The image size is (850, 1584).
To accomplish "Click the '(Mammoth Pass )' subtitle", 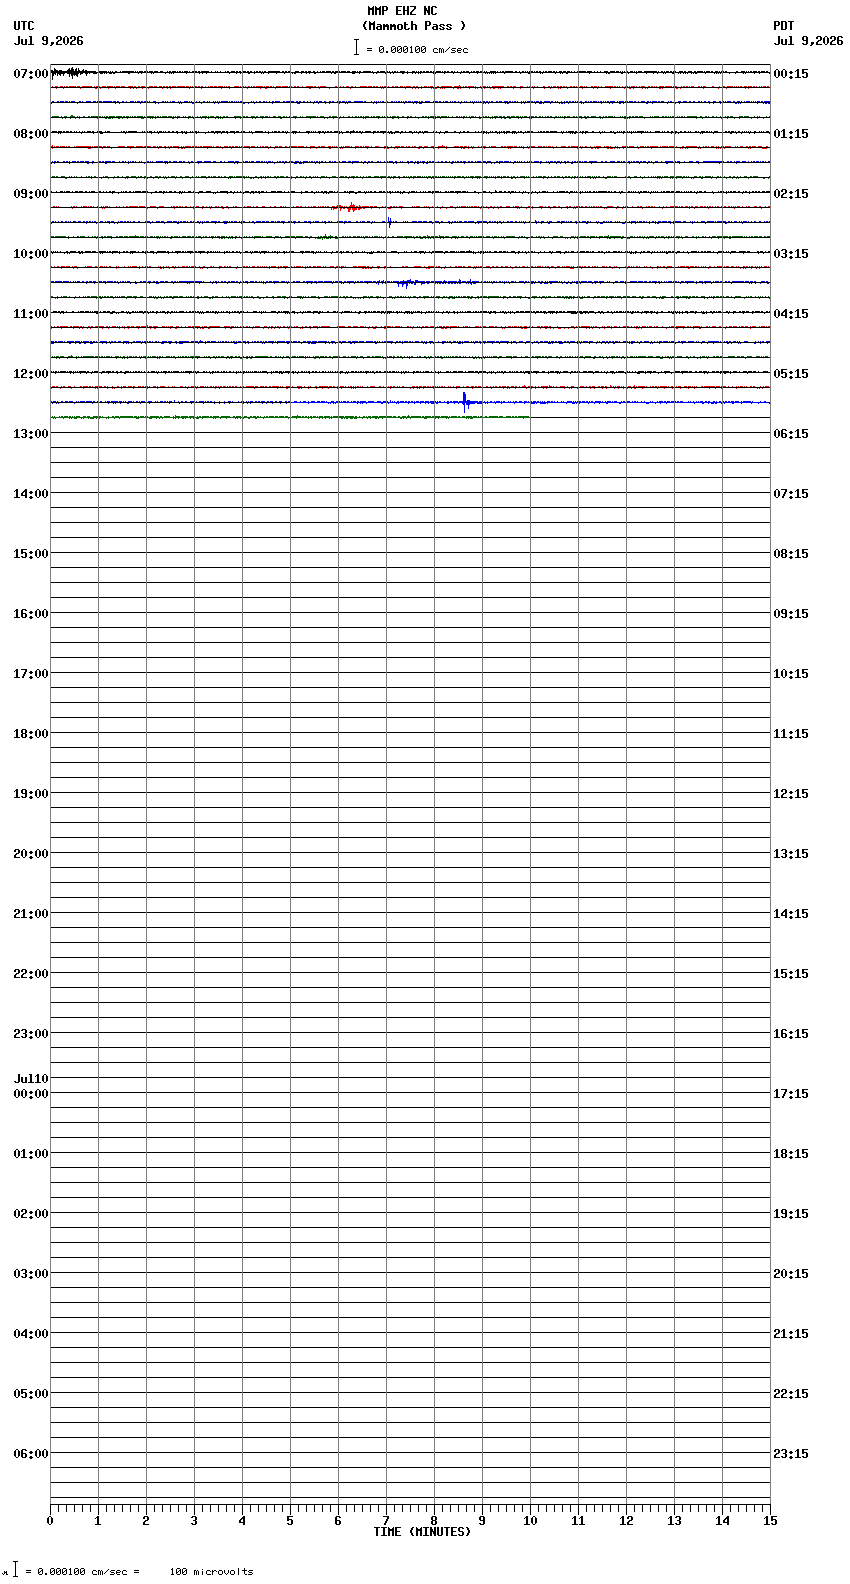I will point(414,26).
